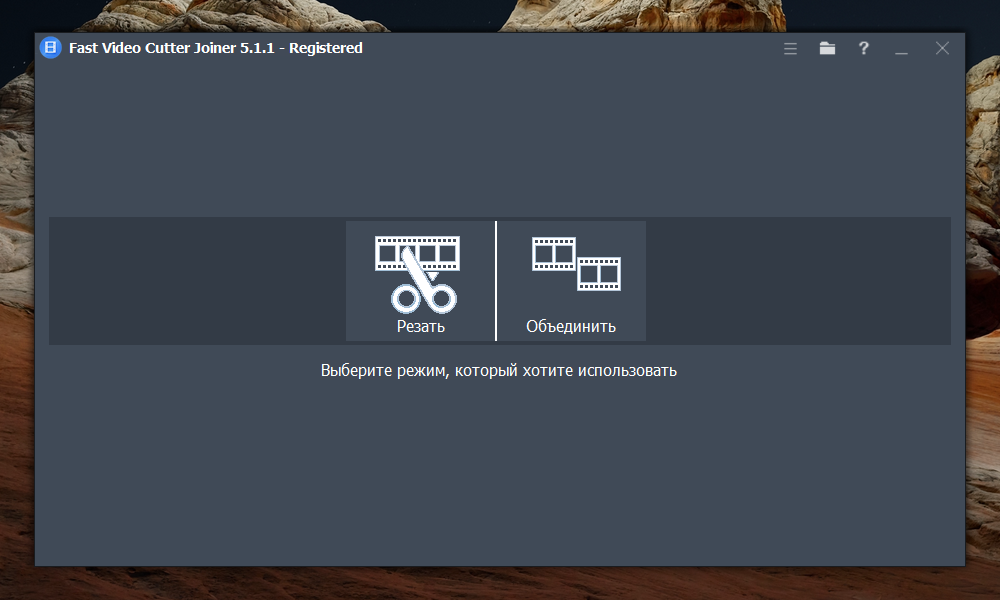
Task: Open the output folder icon
Action: pyautogui.click(x=827, y=48)
